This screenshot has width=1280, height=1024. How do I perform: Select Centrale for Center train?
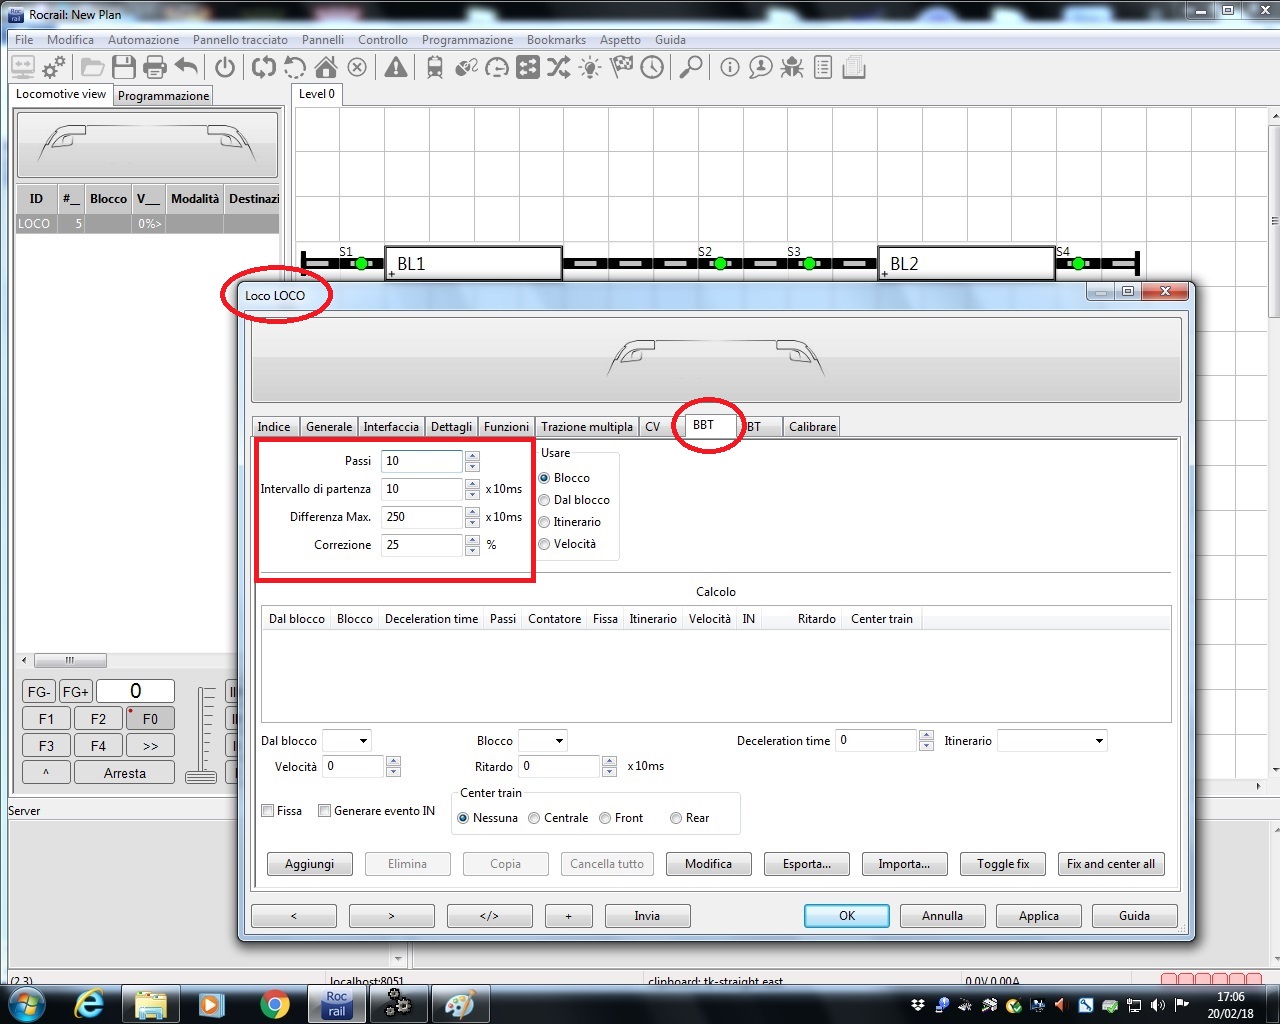click(534, 818)
